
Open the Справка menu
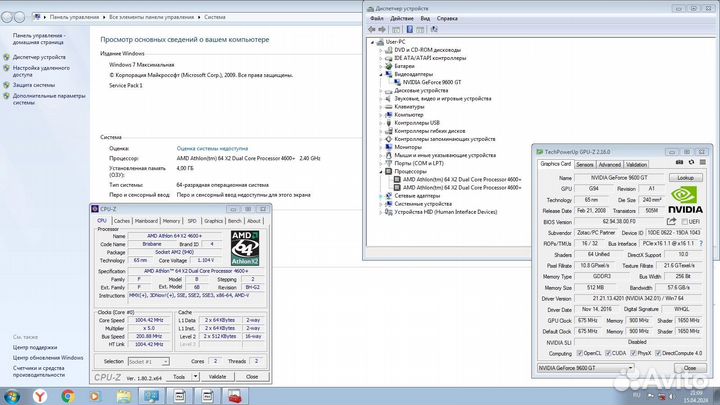click(x=447, y=19)
